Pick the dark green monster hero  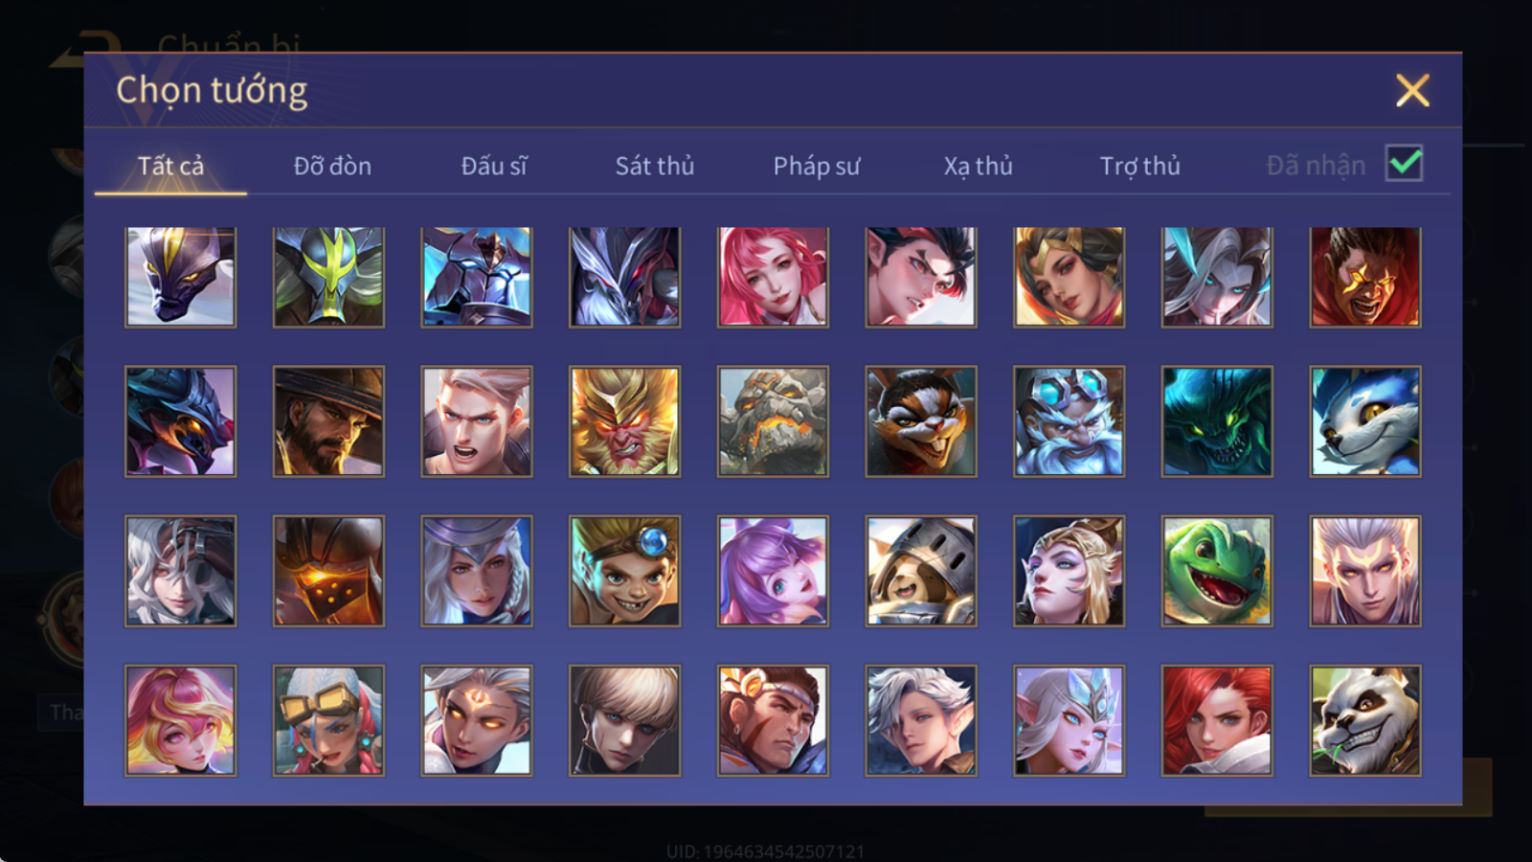point(1217,421)
